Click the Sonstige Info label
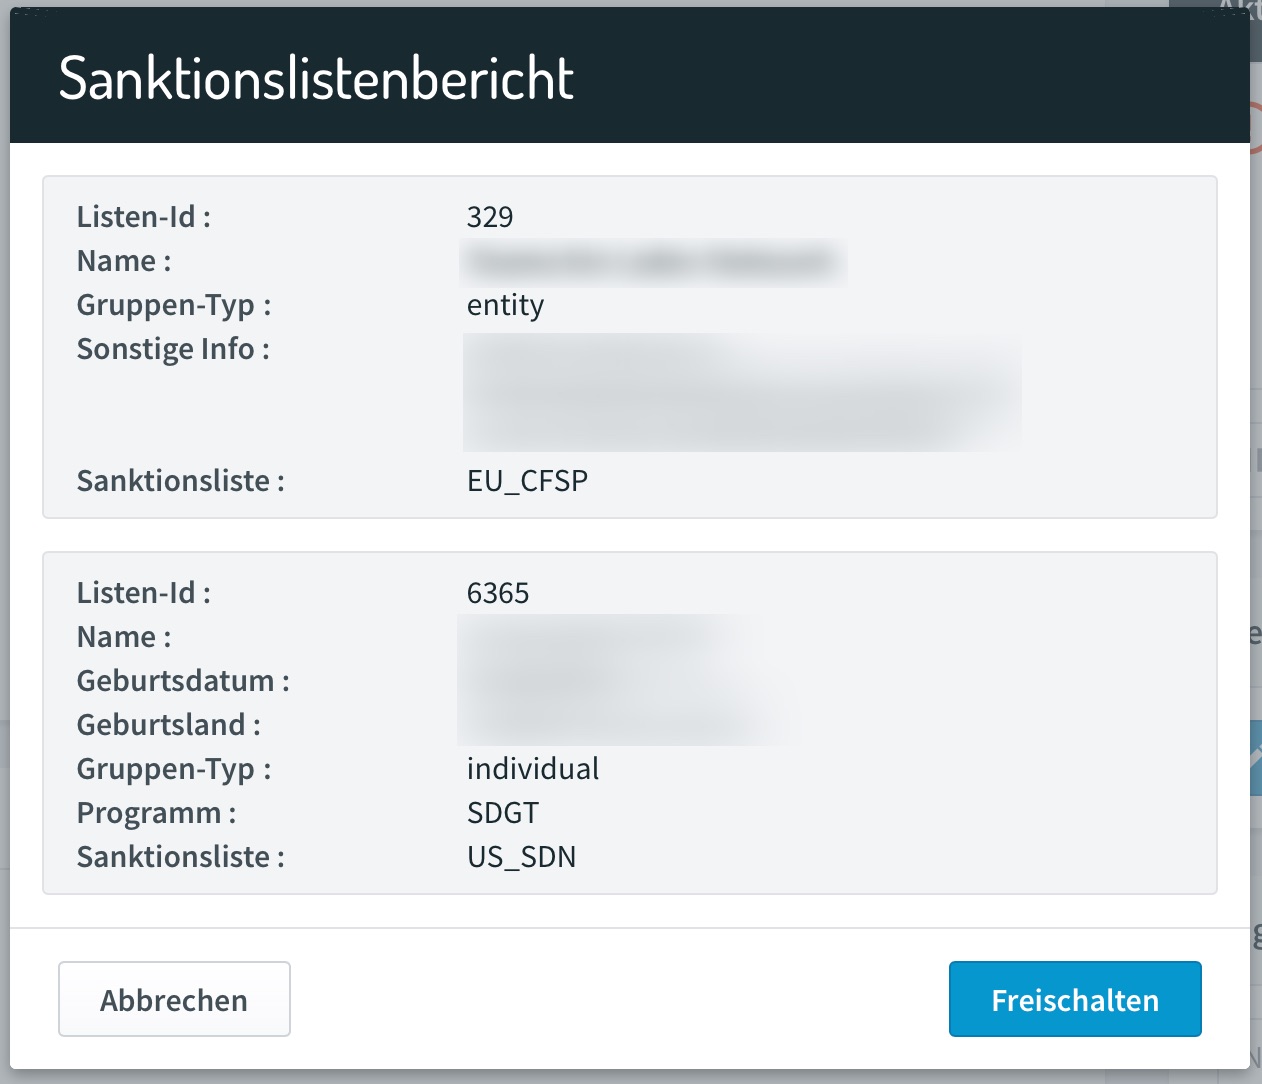 click(173, 349)
